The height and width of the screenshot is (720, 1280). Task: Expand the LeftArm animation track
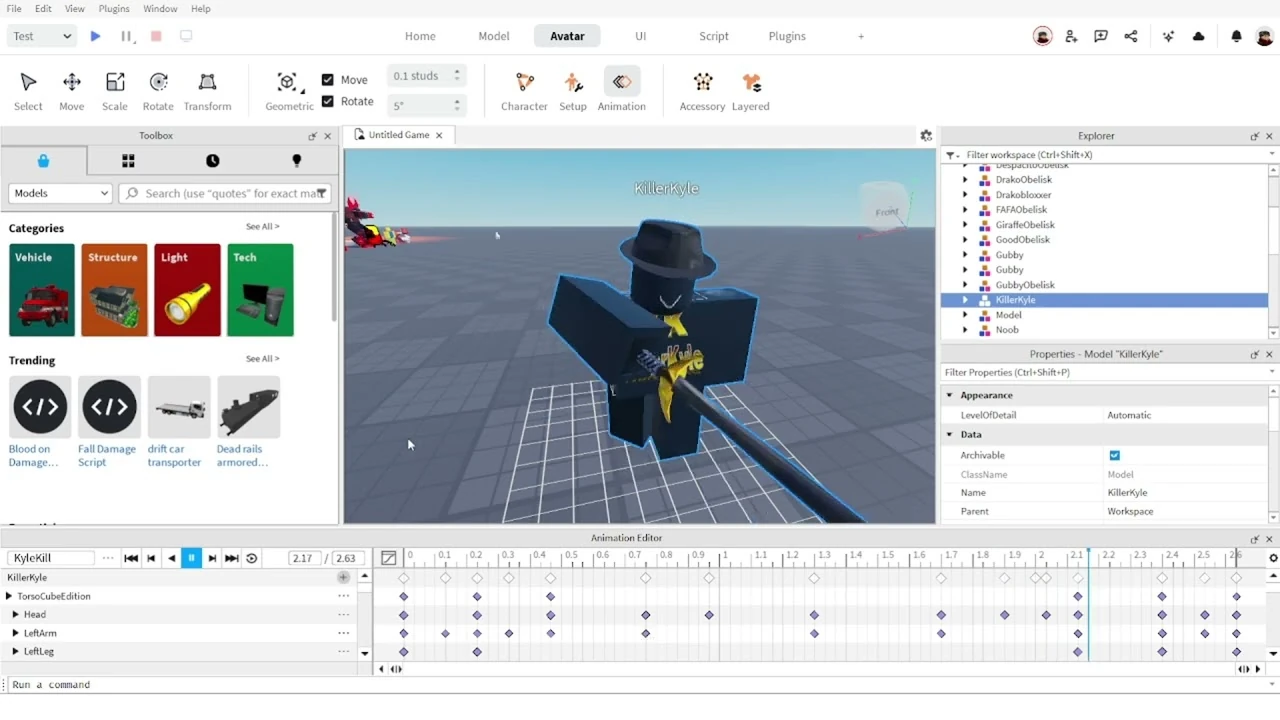pyautogui.click(x=15, y=633)
